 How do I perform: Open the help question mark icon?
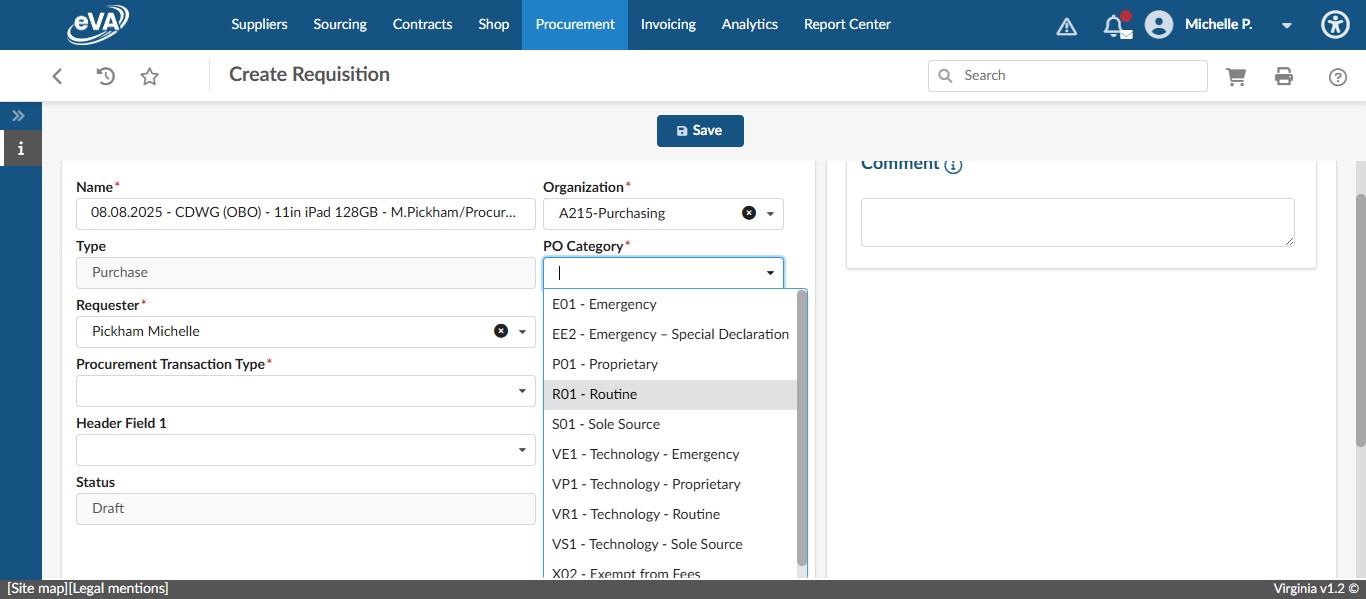[1338, 77]
